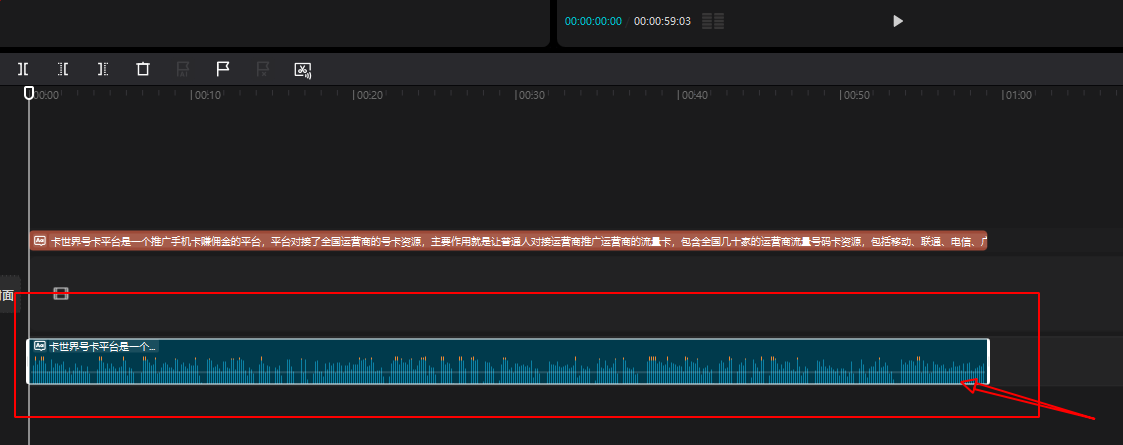Trim clip right of playhead
The height and width of the screenshot is (445, 1123).
click(103, 70)
